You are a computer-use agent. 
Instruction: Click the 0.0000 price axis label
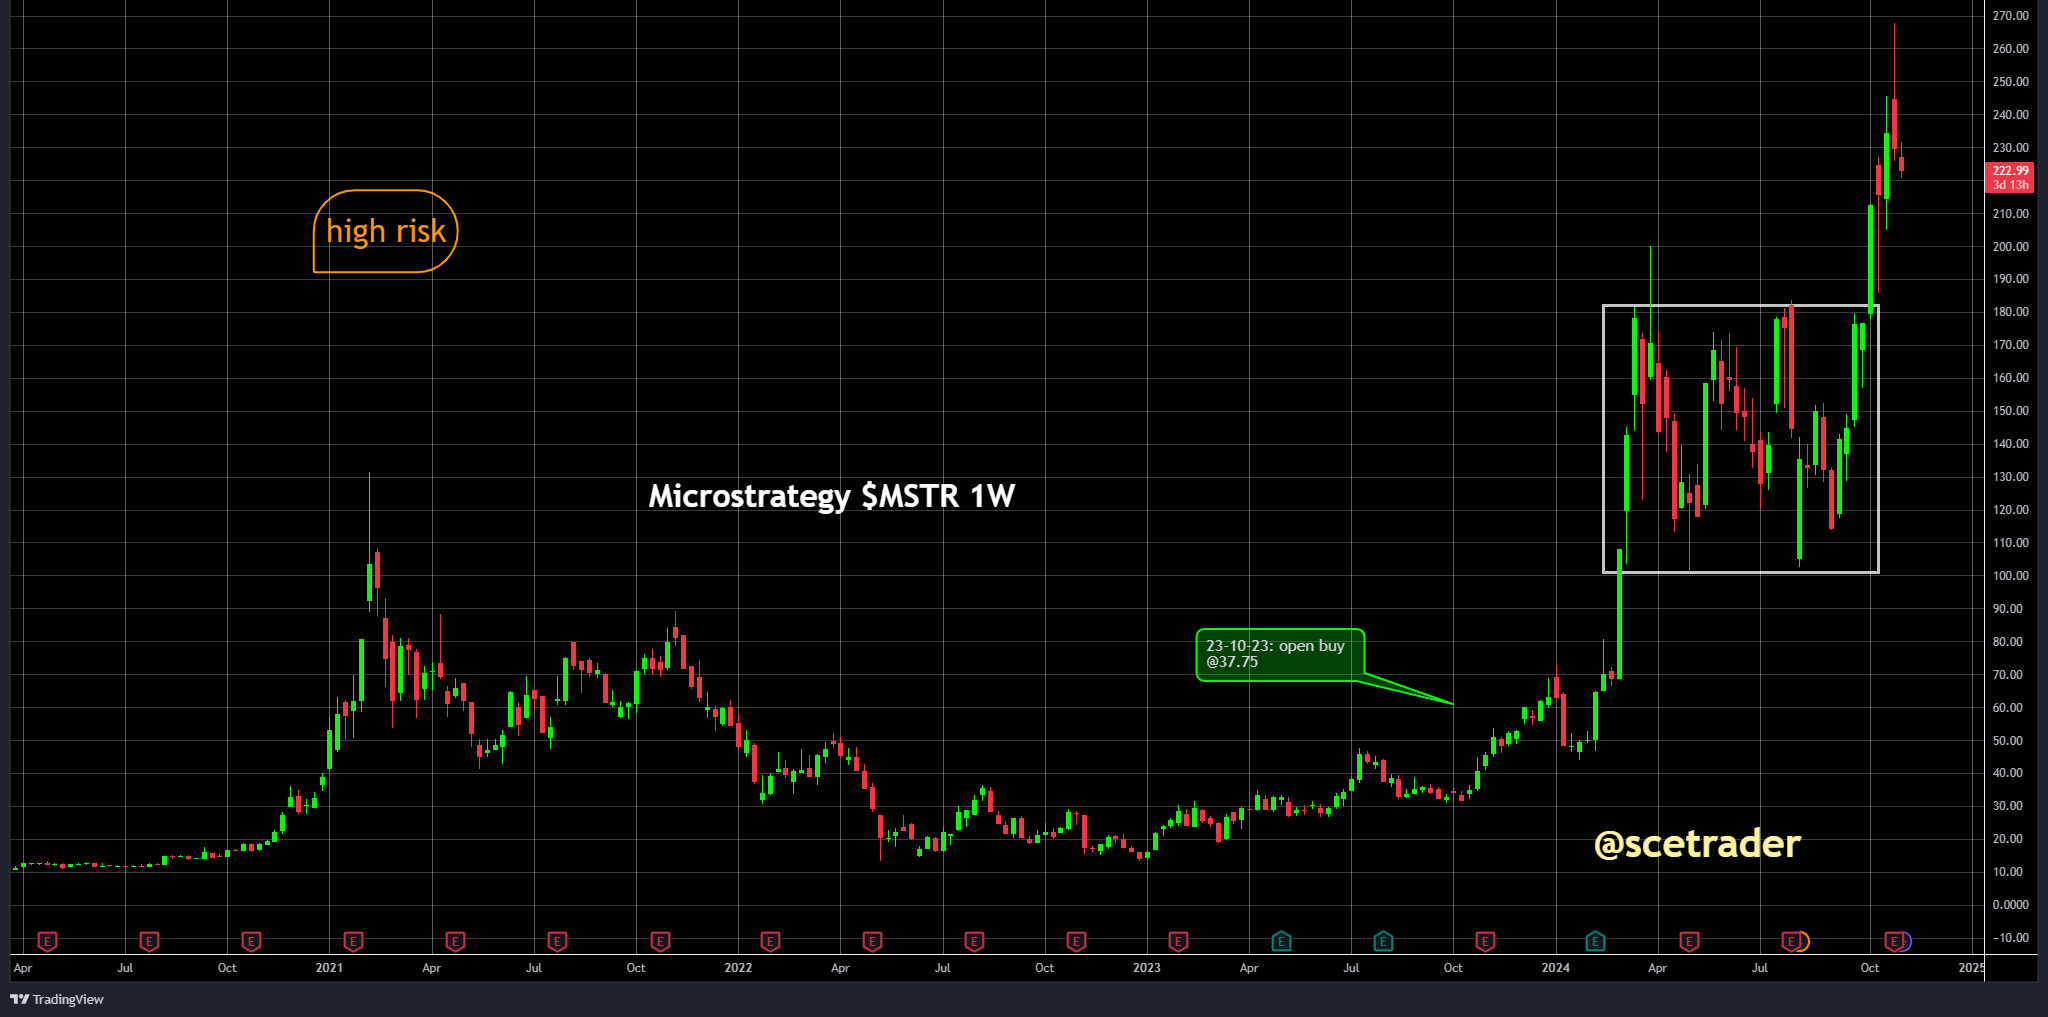(2011, 905)
